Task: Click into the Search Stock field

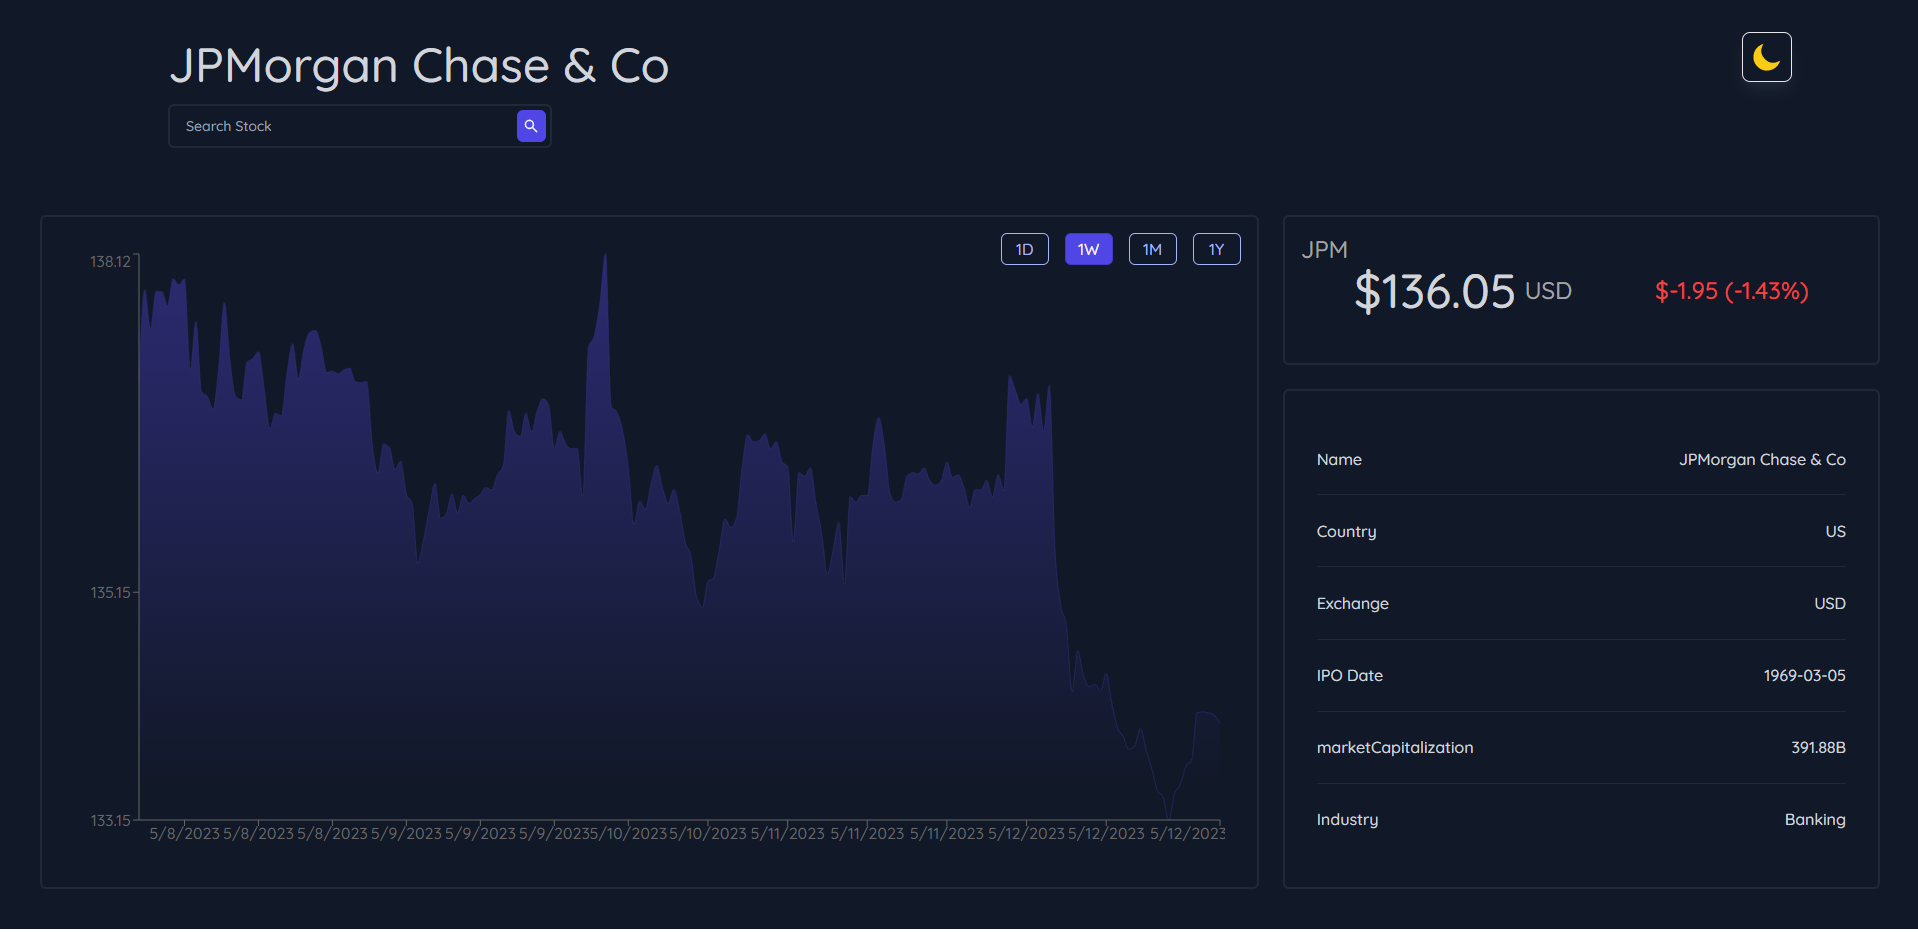Action: (342, 126)
